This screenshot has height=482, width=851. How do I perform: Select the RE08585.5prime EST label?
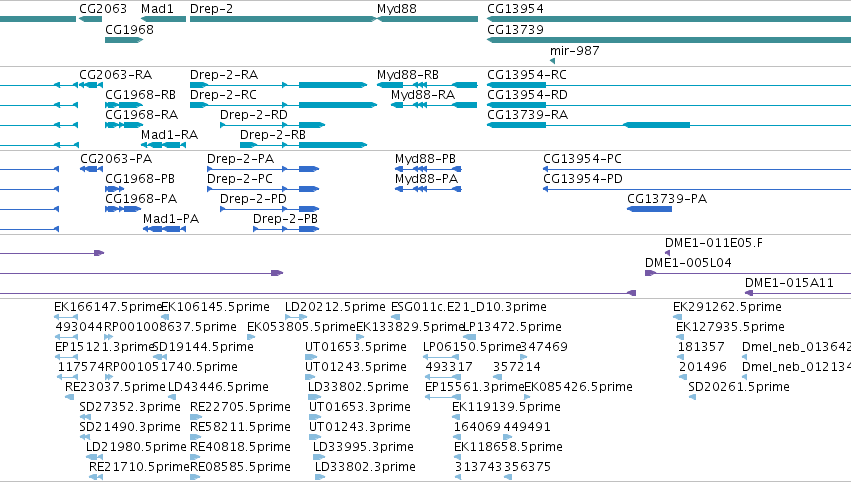point(240,468)
